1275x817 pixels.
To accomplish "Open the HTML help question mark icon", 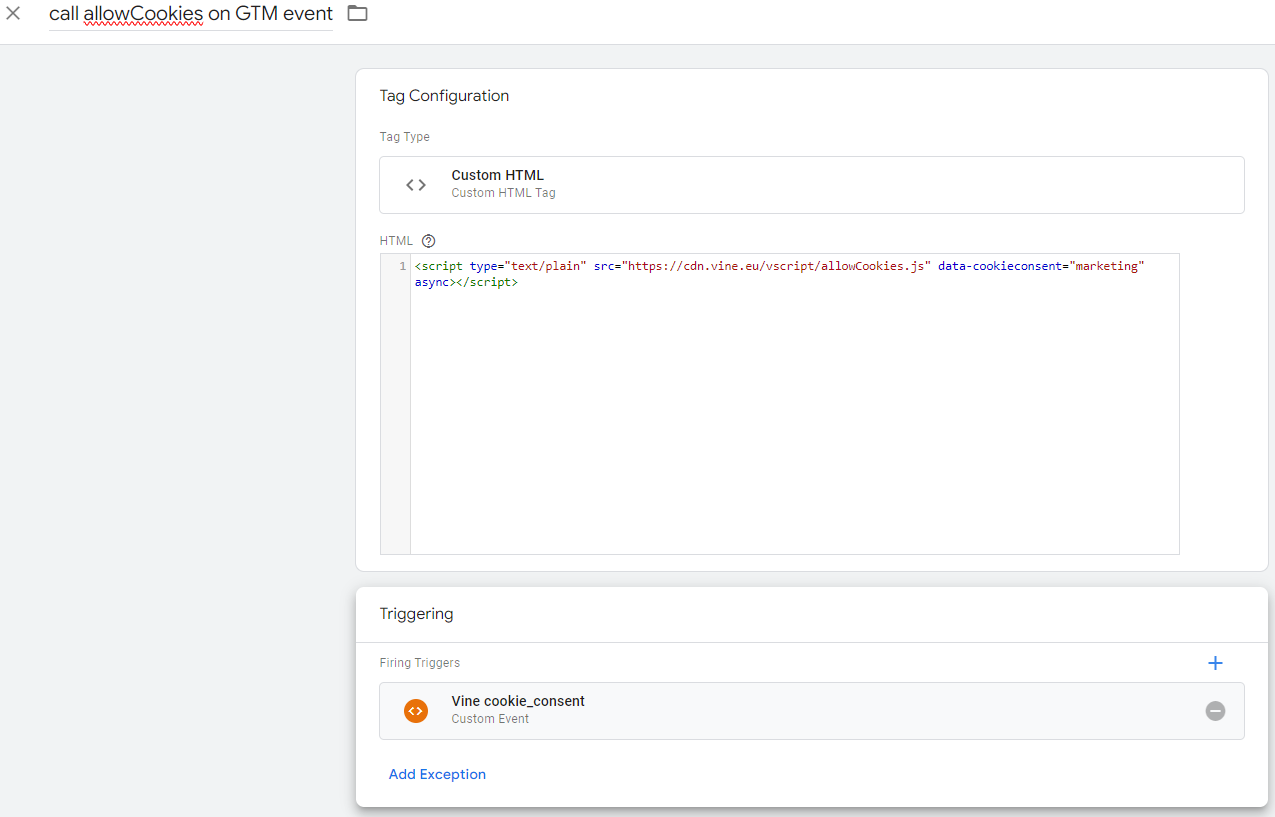I will coord(429,241).
